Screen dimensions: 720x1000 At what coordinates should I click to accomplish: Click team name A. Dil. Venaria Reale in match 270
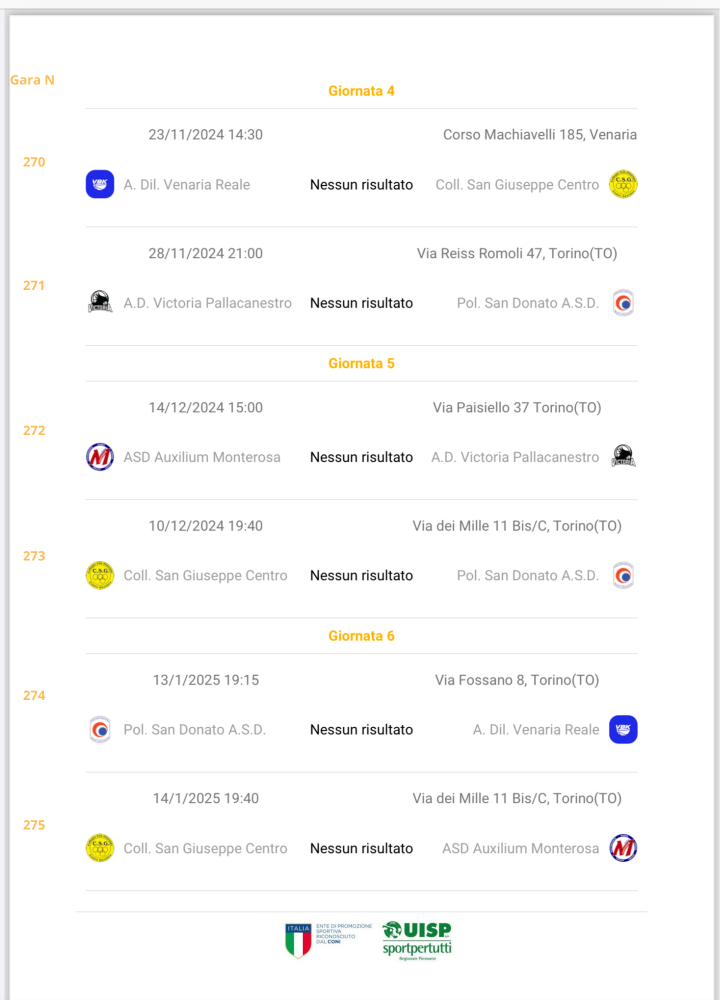point(187,185)
